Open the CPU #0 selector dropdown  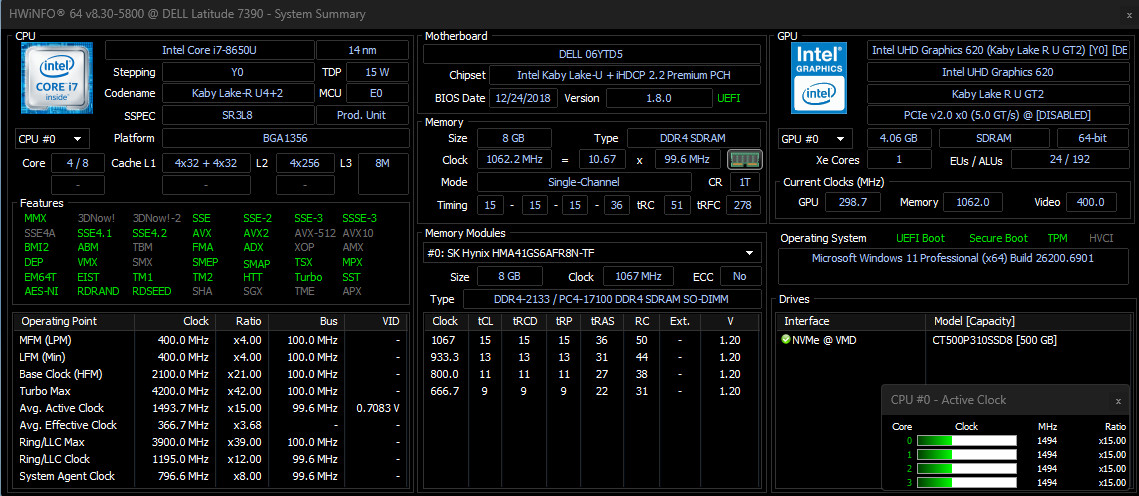pyautogui.click(x=52, y=138)
